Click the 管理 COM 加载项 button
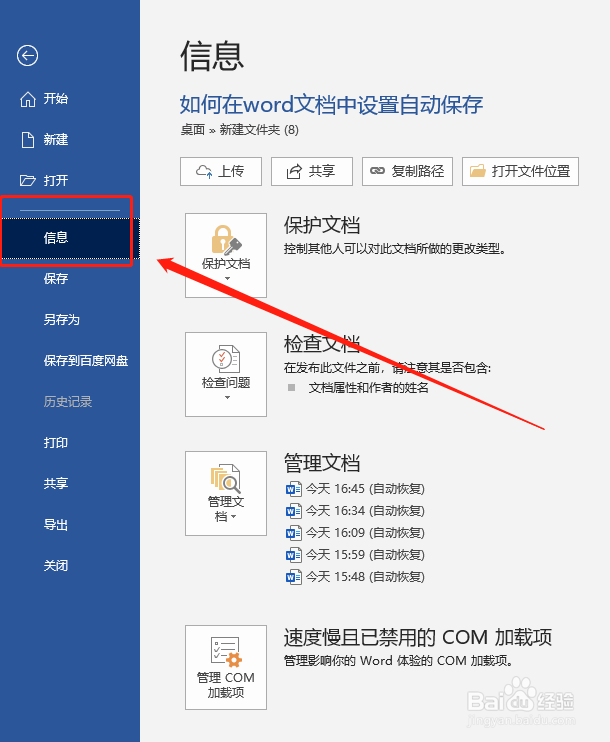The width and height of the screenshot is (610, 742). coord(226,667)
